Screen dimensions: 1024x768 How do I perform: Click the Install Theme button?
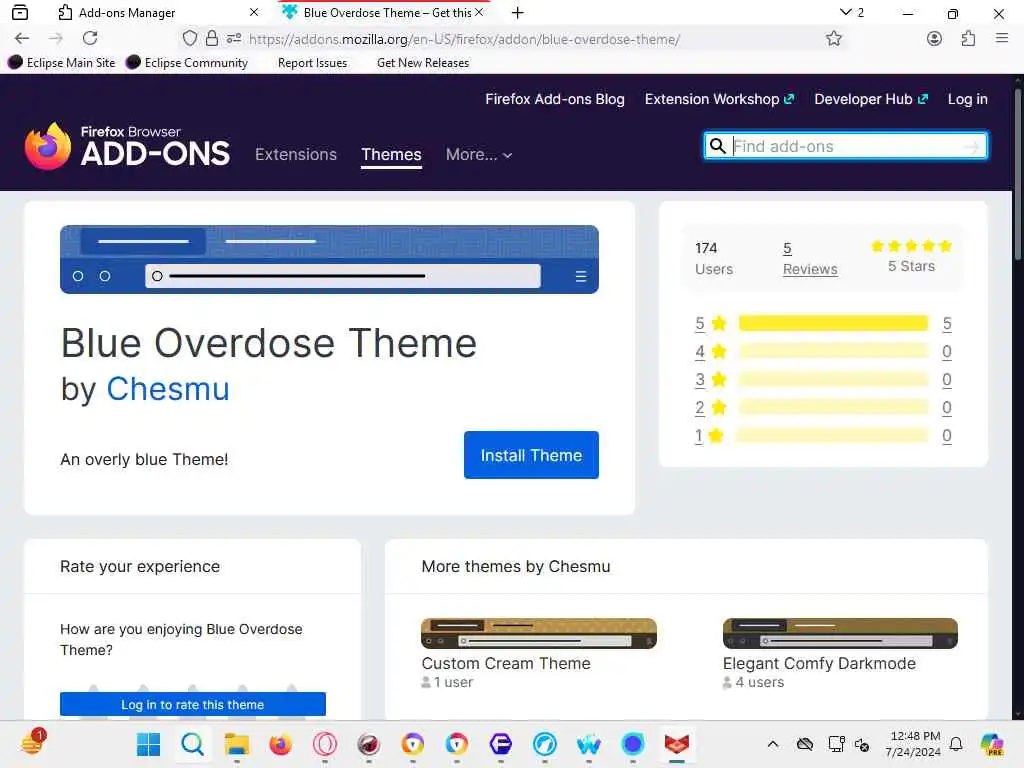531,455
